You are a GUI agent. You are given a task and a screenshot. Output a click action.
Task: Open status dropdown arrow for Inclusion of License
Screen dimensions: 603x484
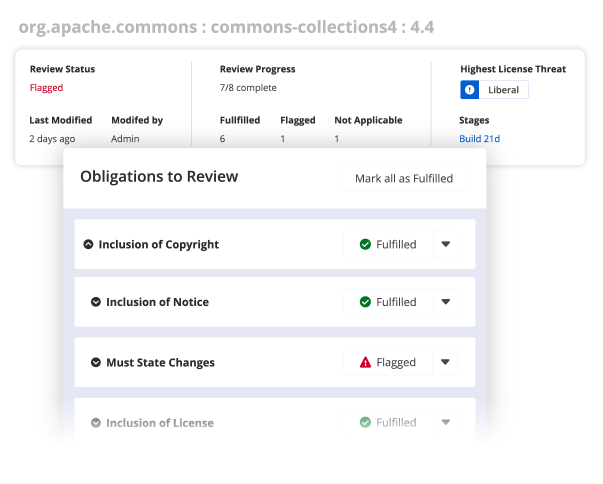(446, 422)
